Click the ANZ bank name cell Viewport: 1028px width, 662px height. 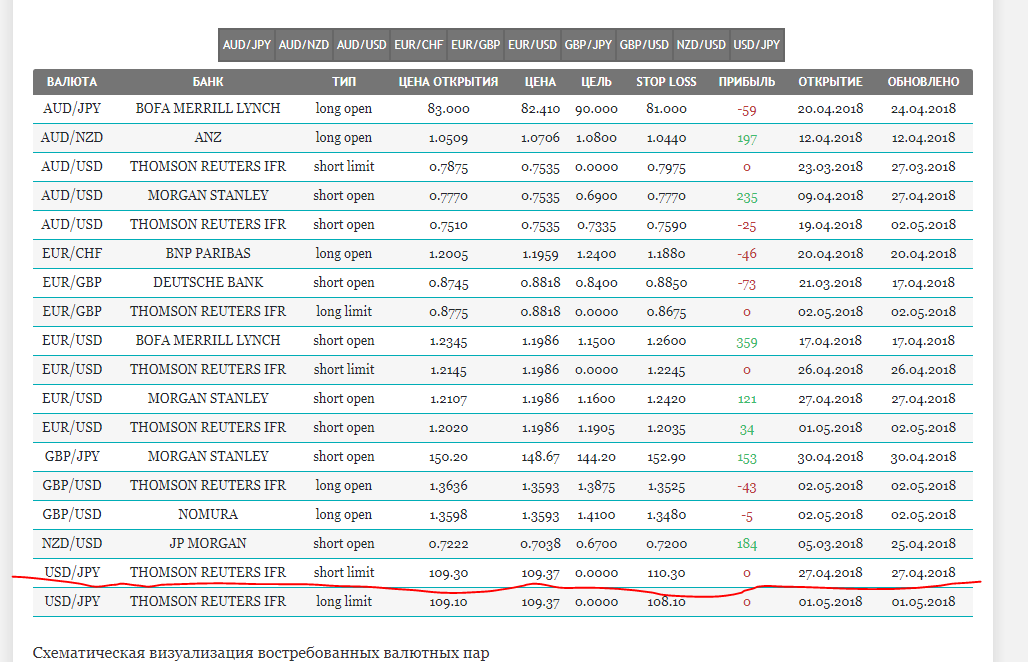click(208, 138)
